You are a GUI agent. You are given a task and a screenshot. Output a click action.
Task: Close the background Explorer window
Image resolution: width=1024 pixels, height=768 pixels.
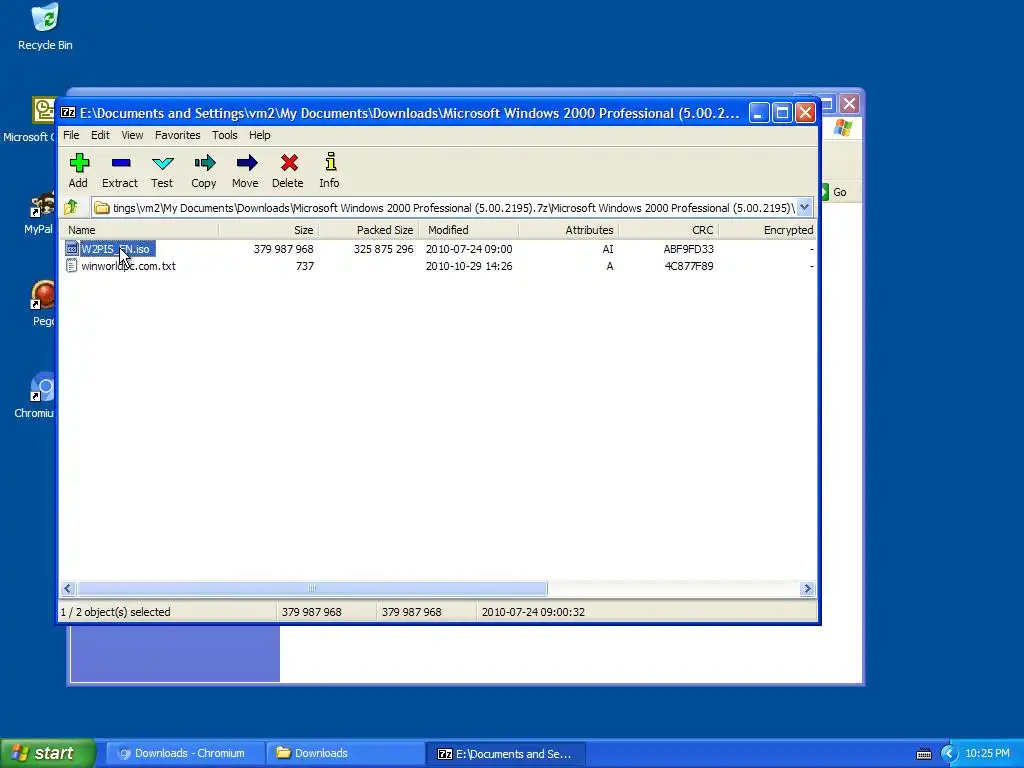(849, 103)
